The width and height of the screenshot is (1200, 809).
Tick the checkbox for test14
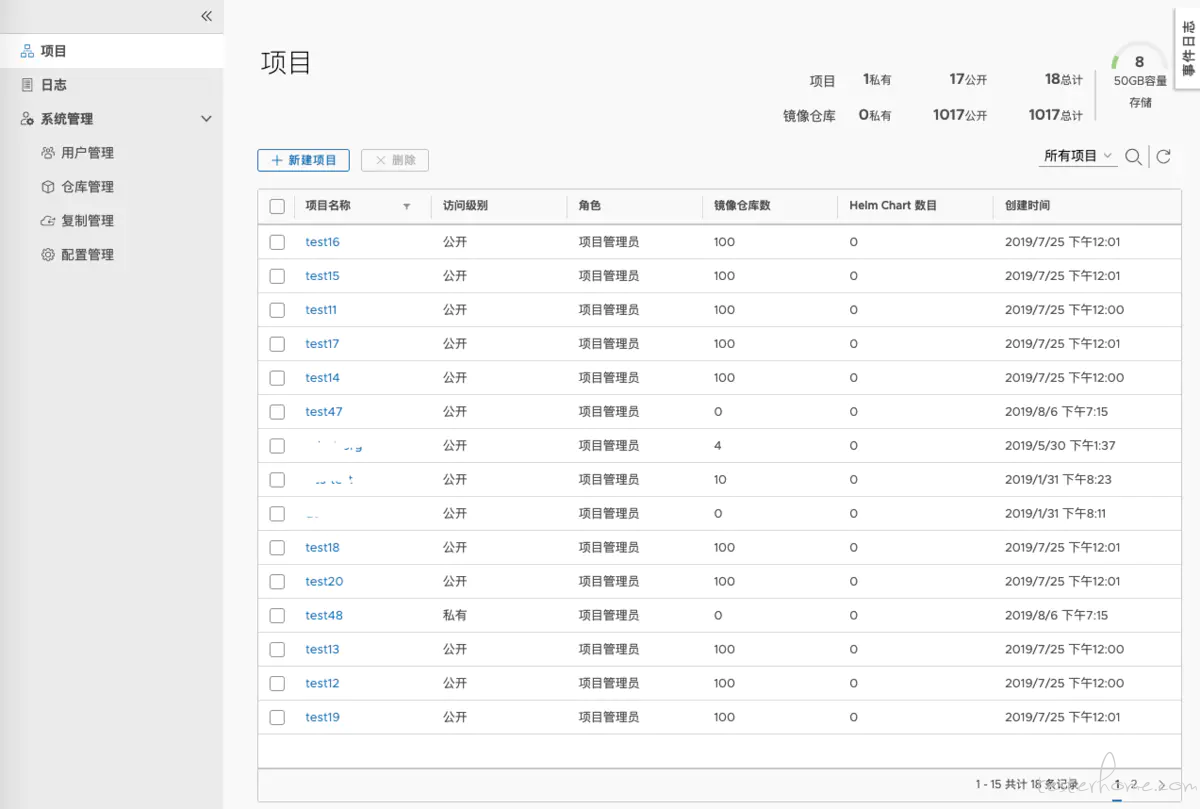click(x=277, y=378)
